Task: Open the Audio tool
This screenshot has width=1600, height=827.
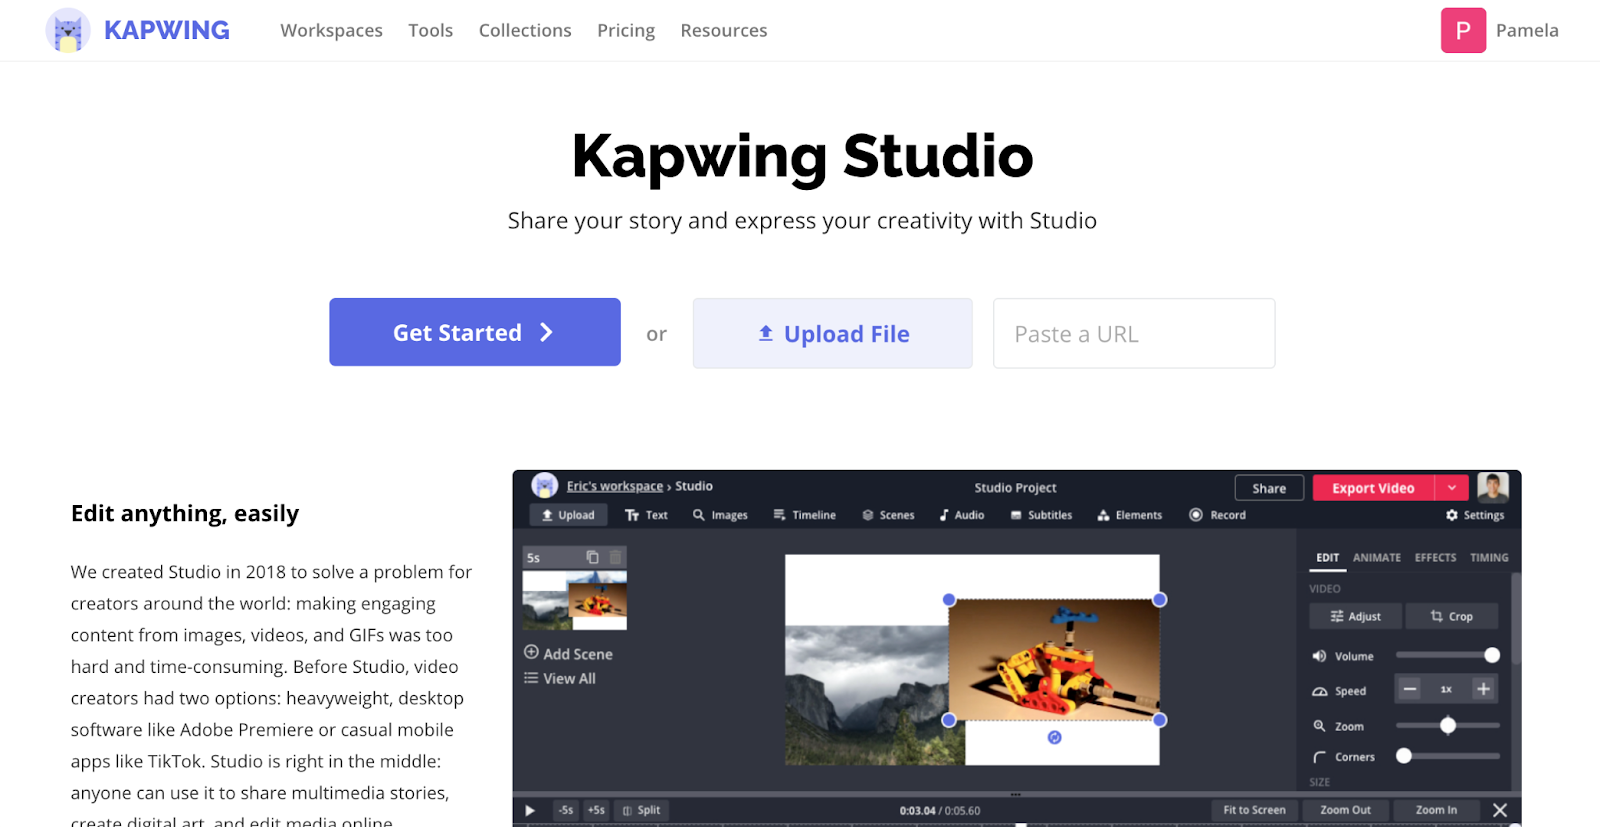Action: pyautogui.click(x=962, y=515)
